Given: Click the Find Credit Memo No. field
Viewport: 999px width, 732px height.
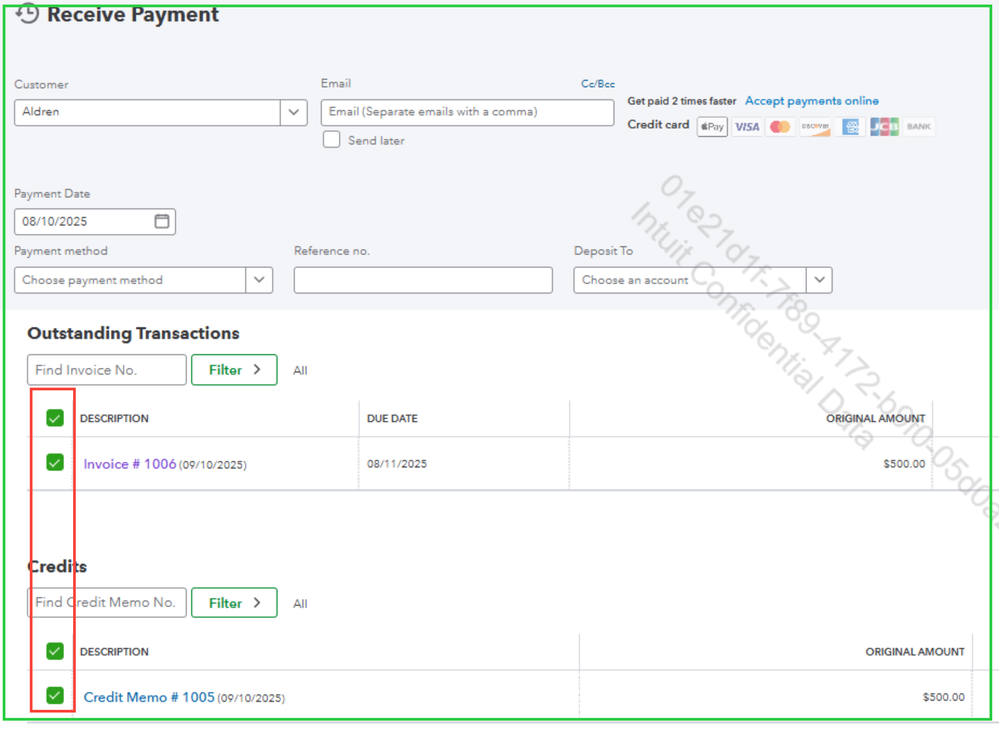Looking at the screenshot, I should pyautogui.click(x=106, y=603).
